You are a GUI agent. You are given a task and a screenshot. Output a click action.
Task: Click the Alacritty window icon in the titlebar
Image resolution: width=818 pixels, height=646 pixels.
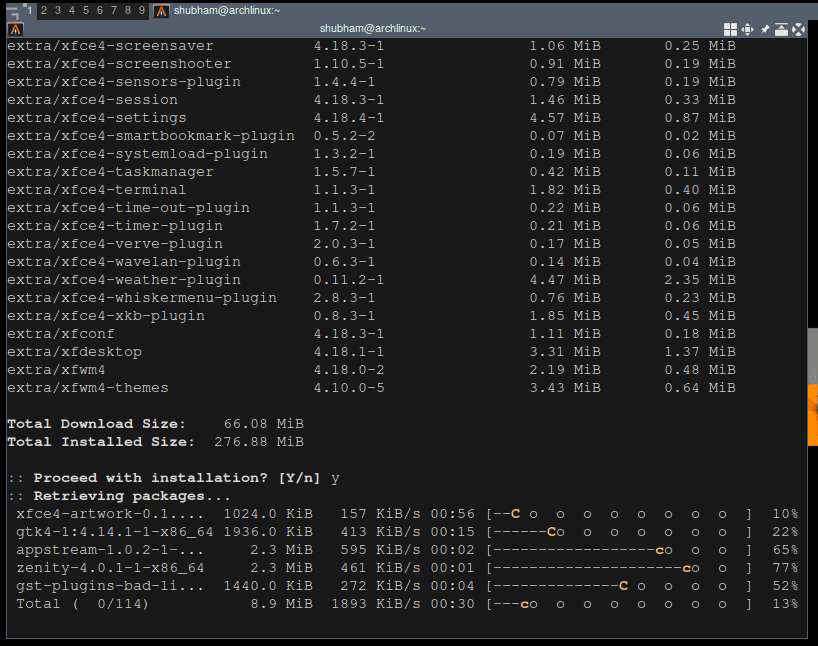coord(16,29)
